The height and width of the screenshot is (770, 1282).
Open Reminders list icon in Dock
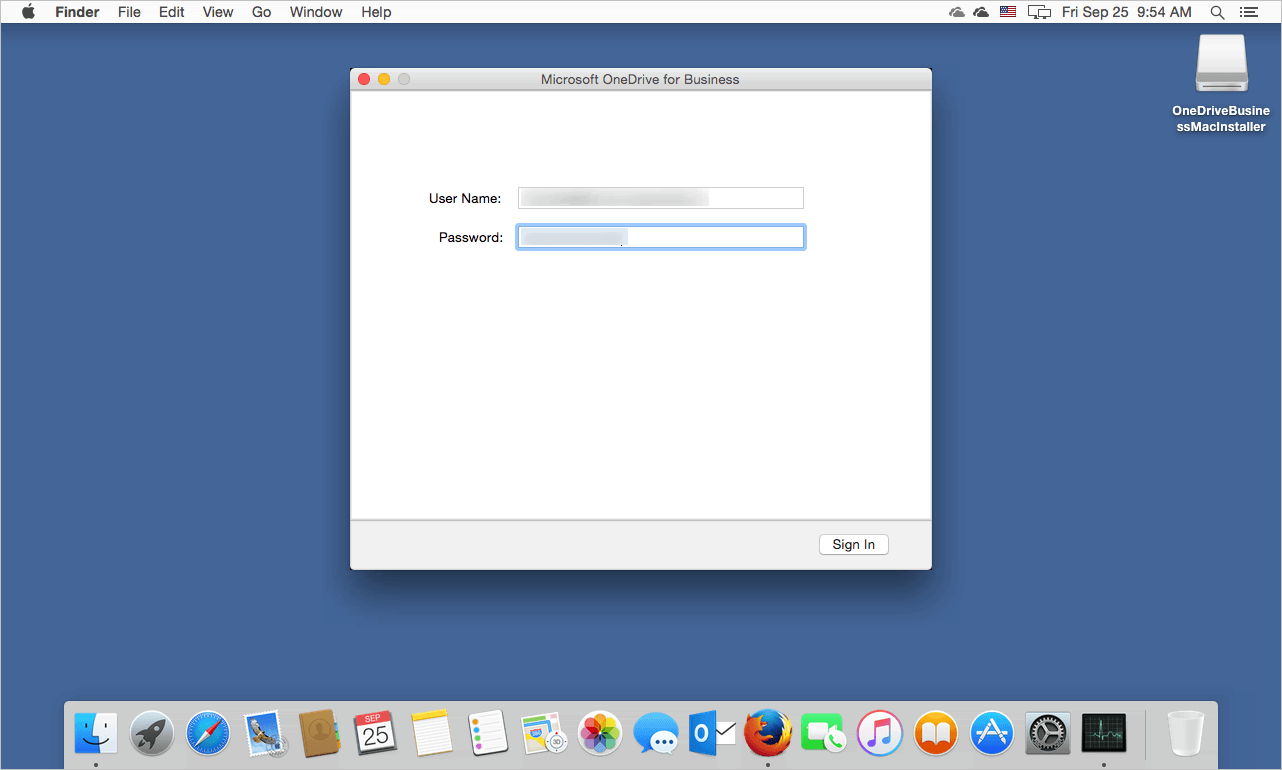point(488,733)
